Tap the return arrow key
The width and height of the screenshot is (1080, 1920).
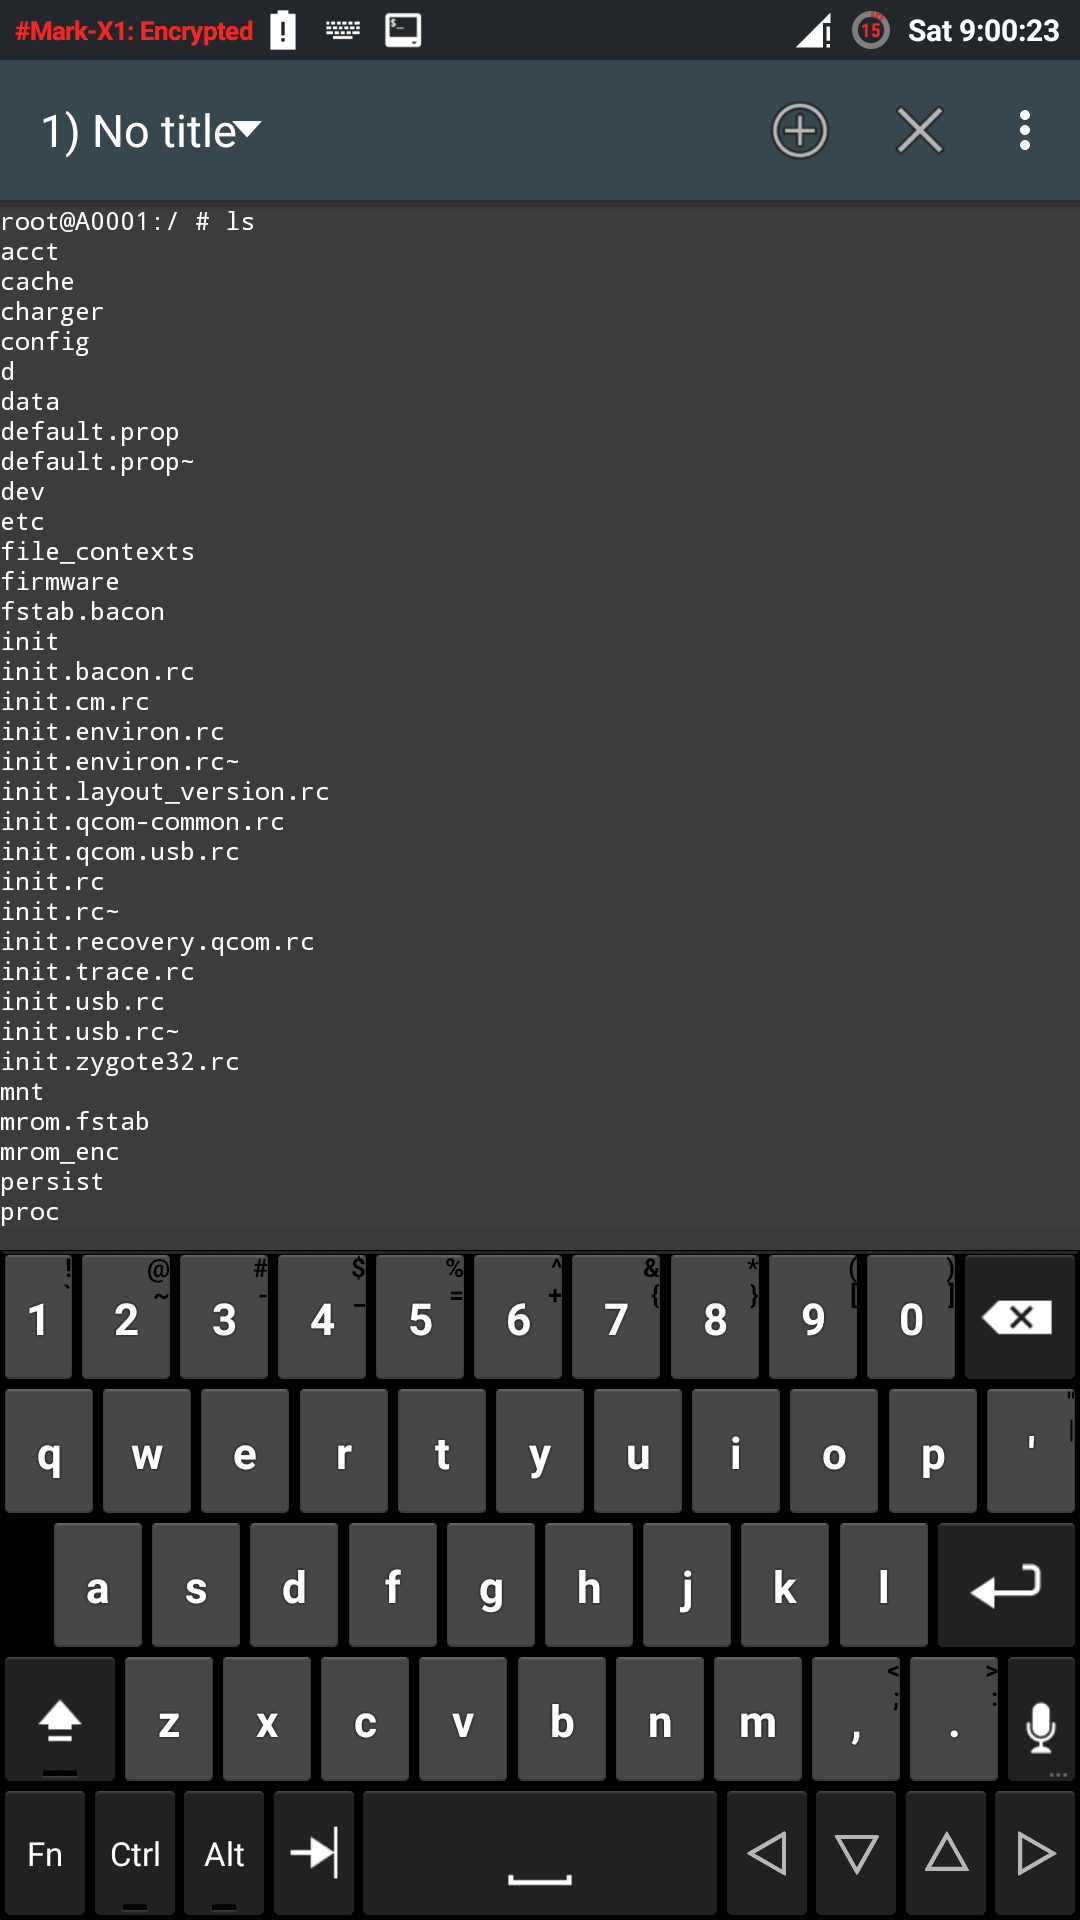[x=1006, y=1585]
